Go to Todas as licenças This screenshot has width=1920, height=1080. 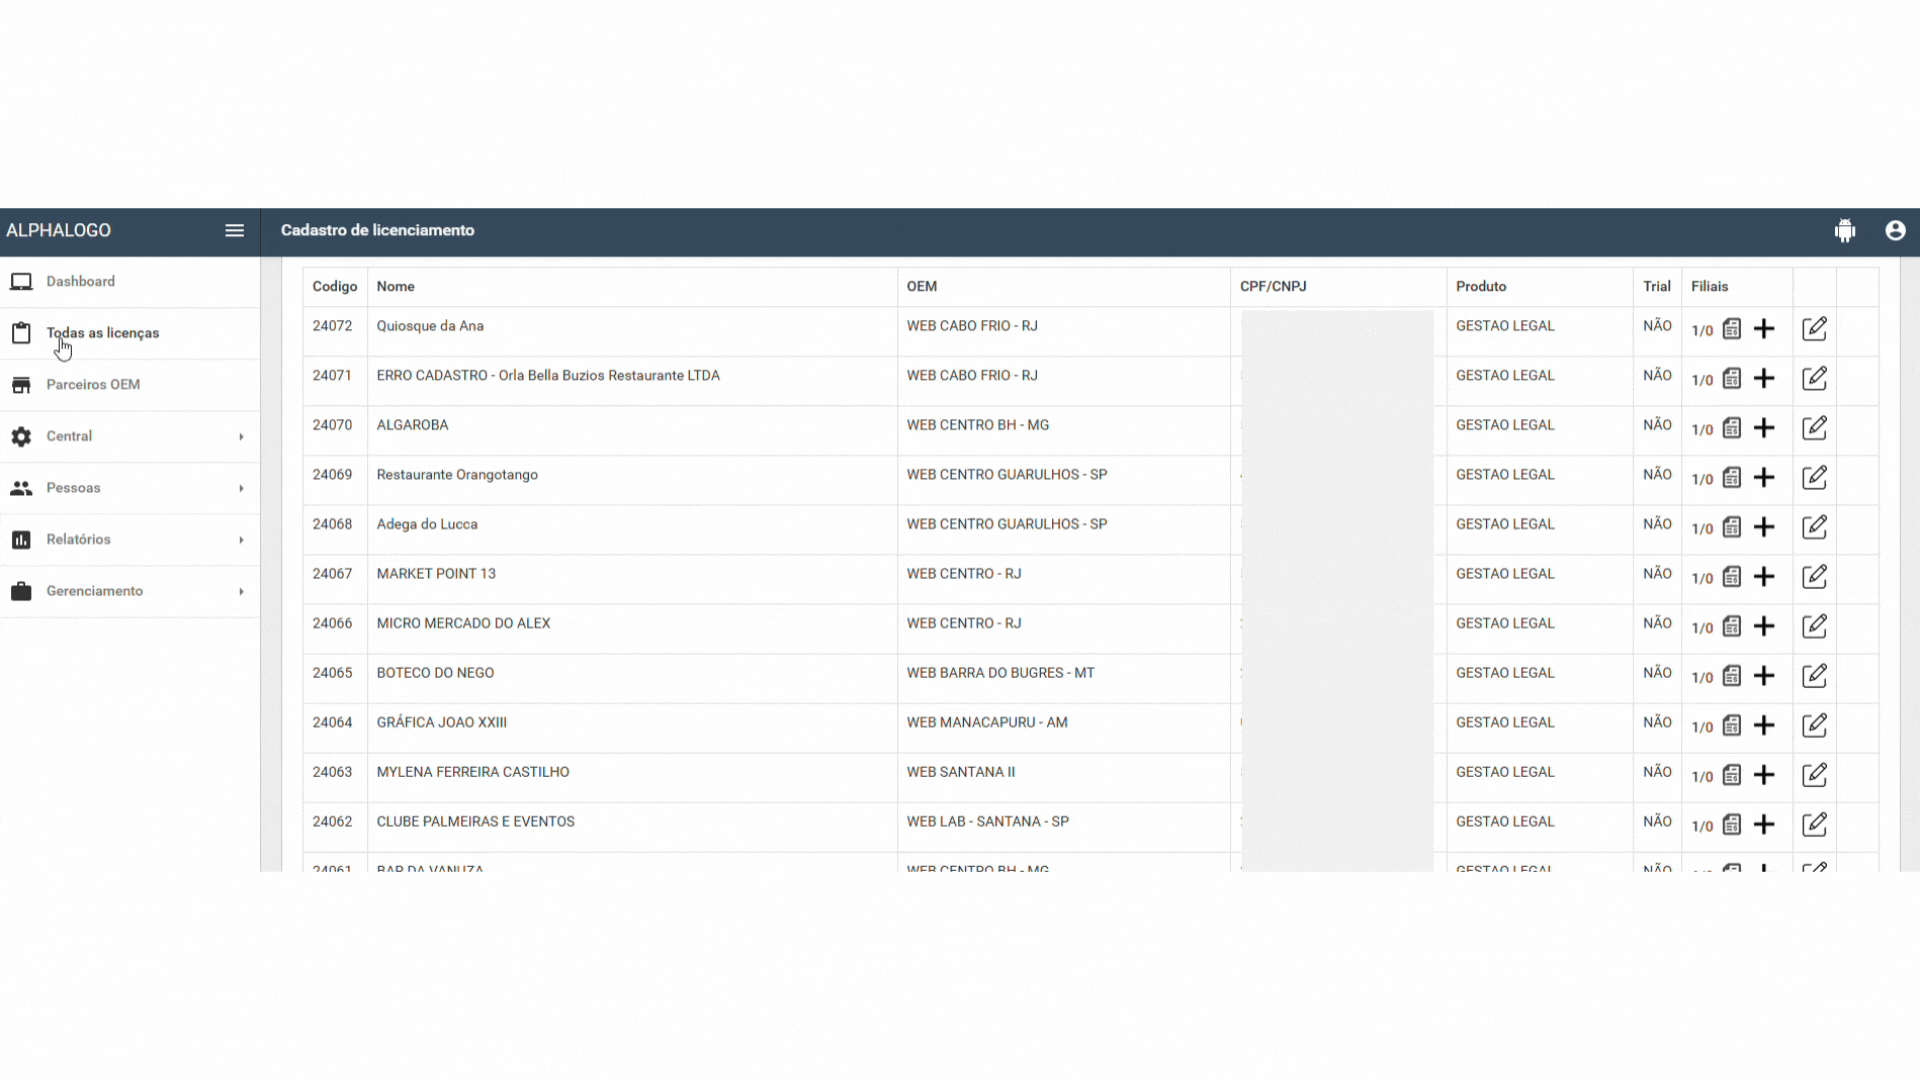tap(102, 333)
